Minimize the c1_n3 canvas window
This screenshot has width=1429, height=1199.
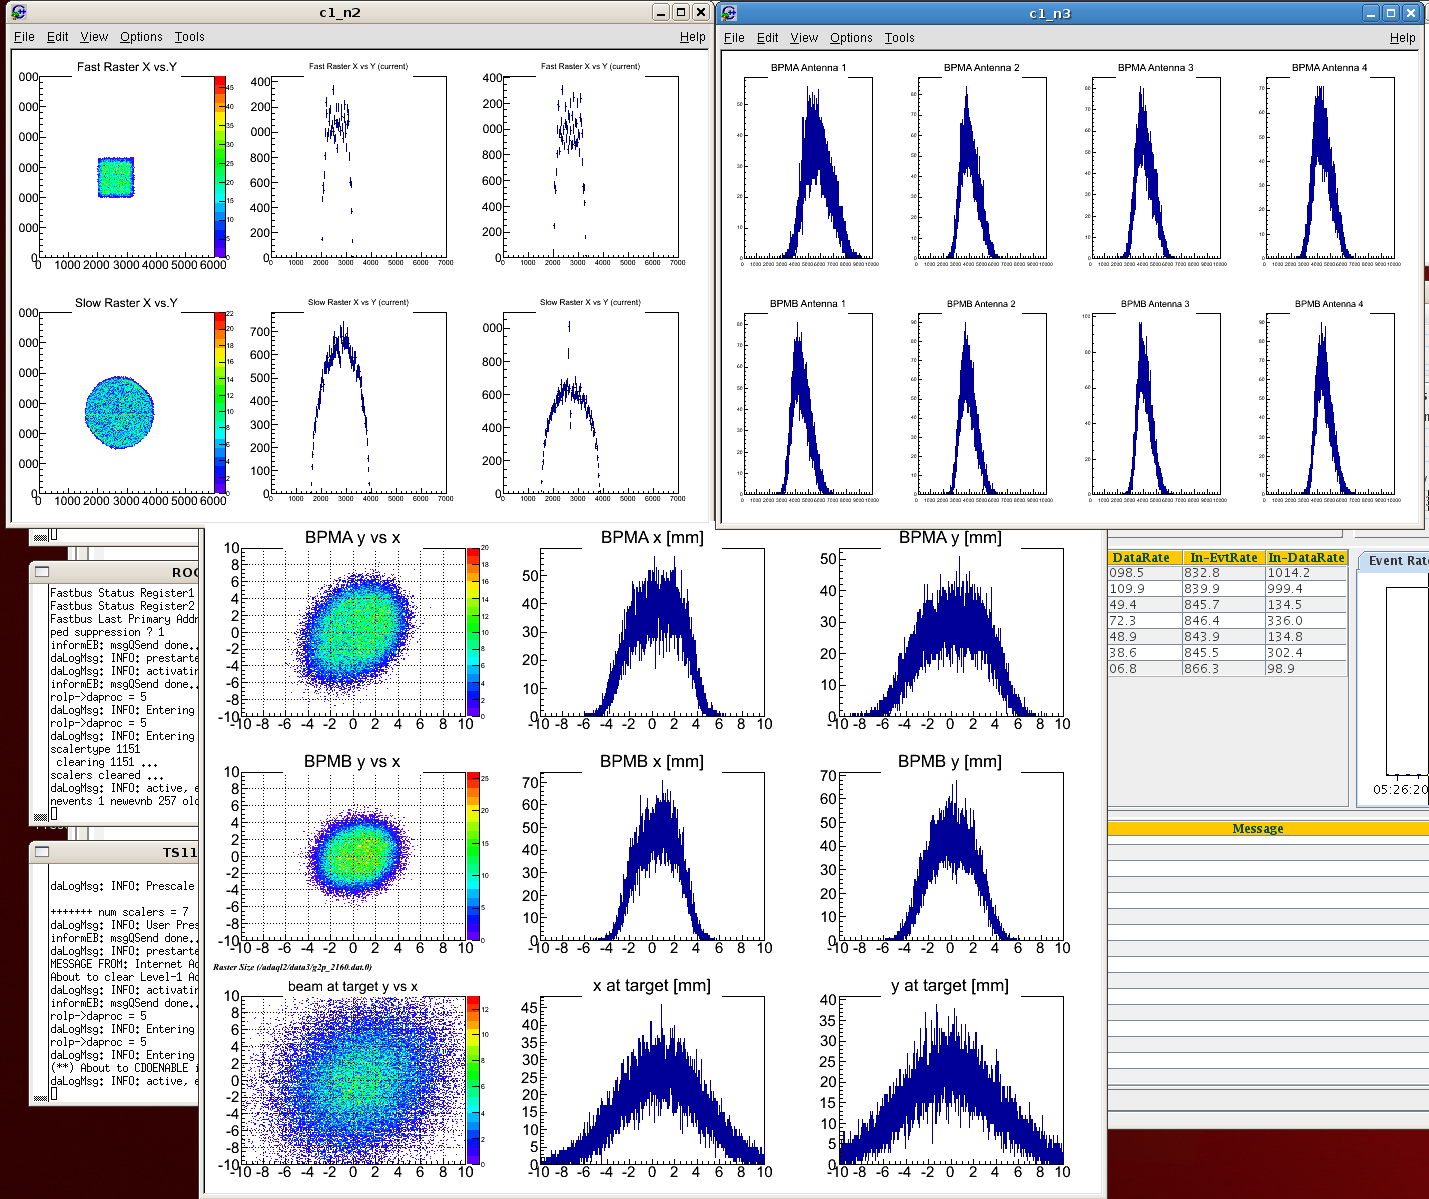coord(1371,13)
